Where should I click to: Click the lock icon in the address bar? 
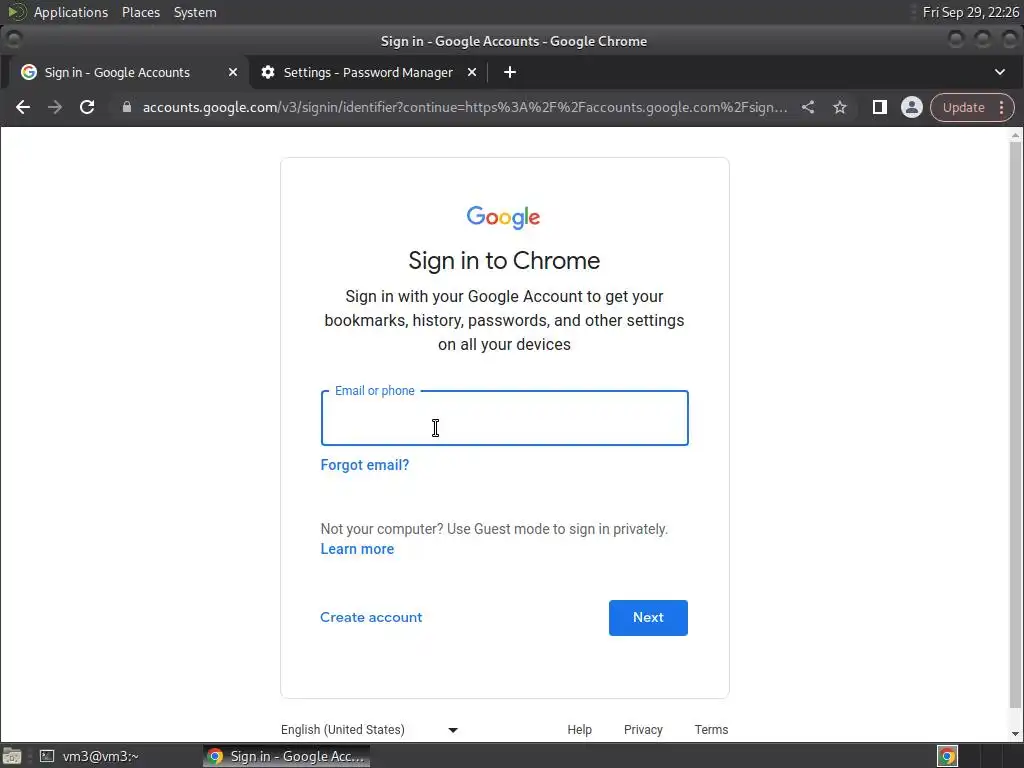[127, 107]
